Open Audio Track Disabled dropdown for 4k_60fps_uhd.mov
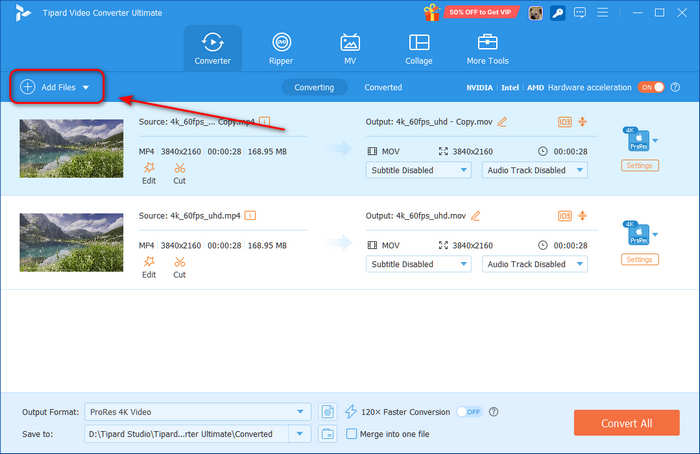The width and height of the screenshot is (700, 454). pyautogui.click(x=535, y=264)
